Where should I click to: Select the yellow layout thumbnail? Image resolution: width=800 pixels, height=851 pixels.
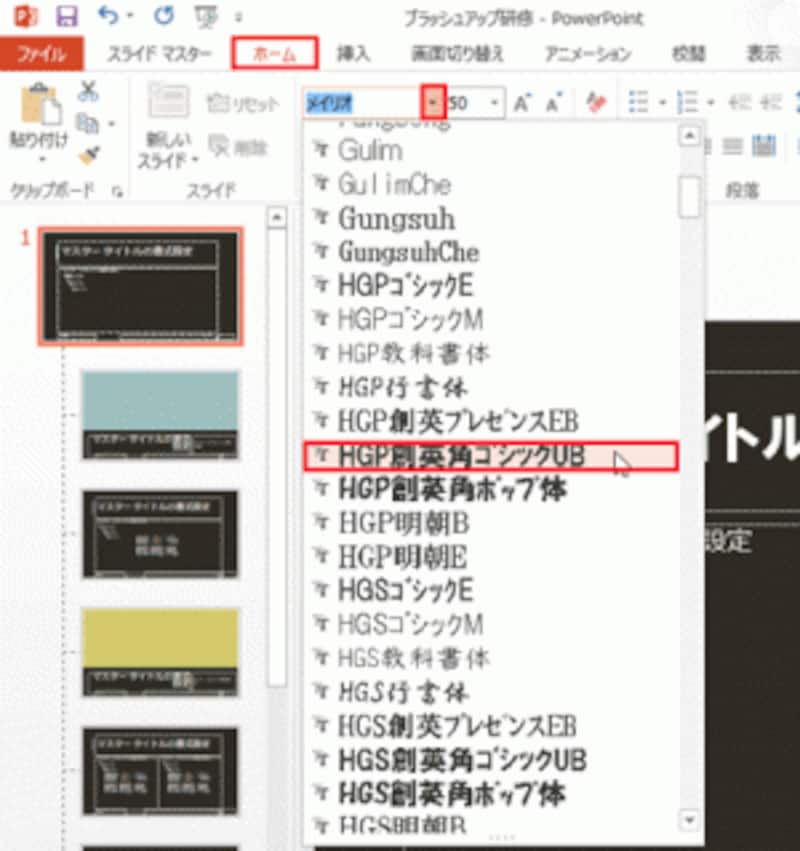click(x=161, y=652)
